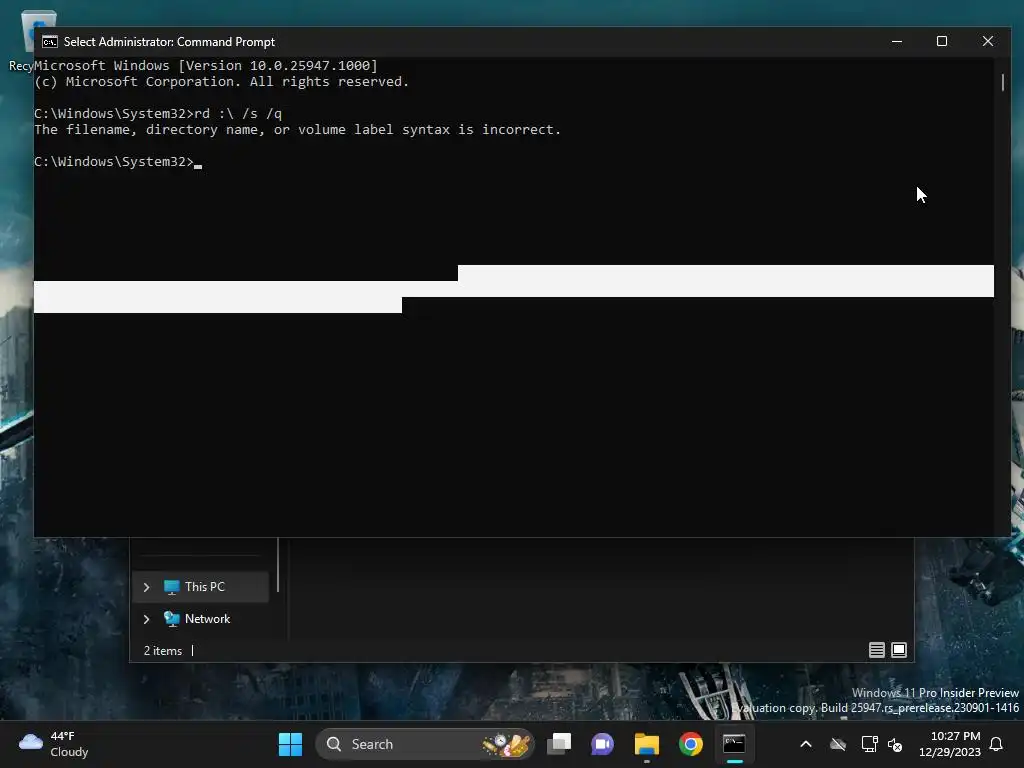
Task: Open File Explorer from the taskbar
Action: [647, 744]
